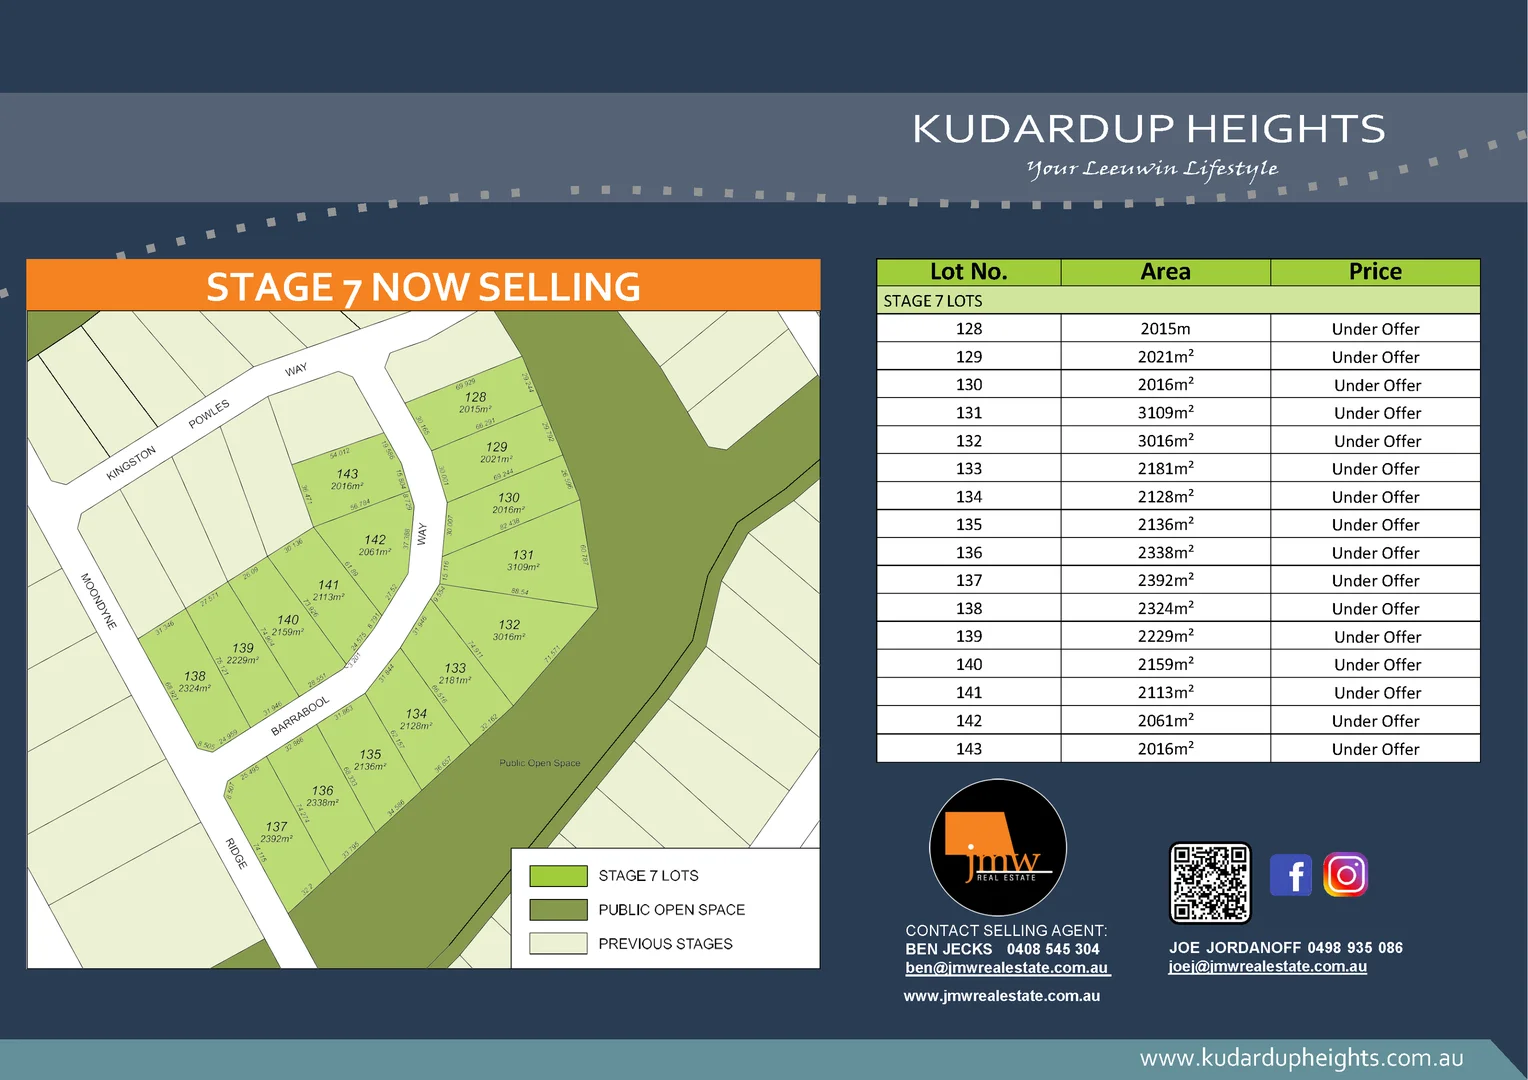Visit www.jmwrealestate.com.au website text
This screenshot has width=1528, height=1080.
(x=1001, y=996)
